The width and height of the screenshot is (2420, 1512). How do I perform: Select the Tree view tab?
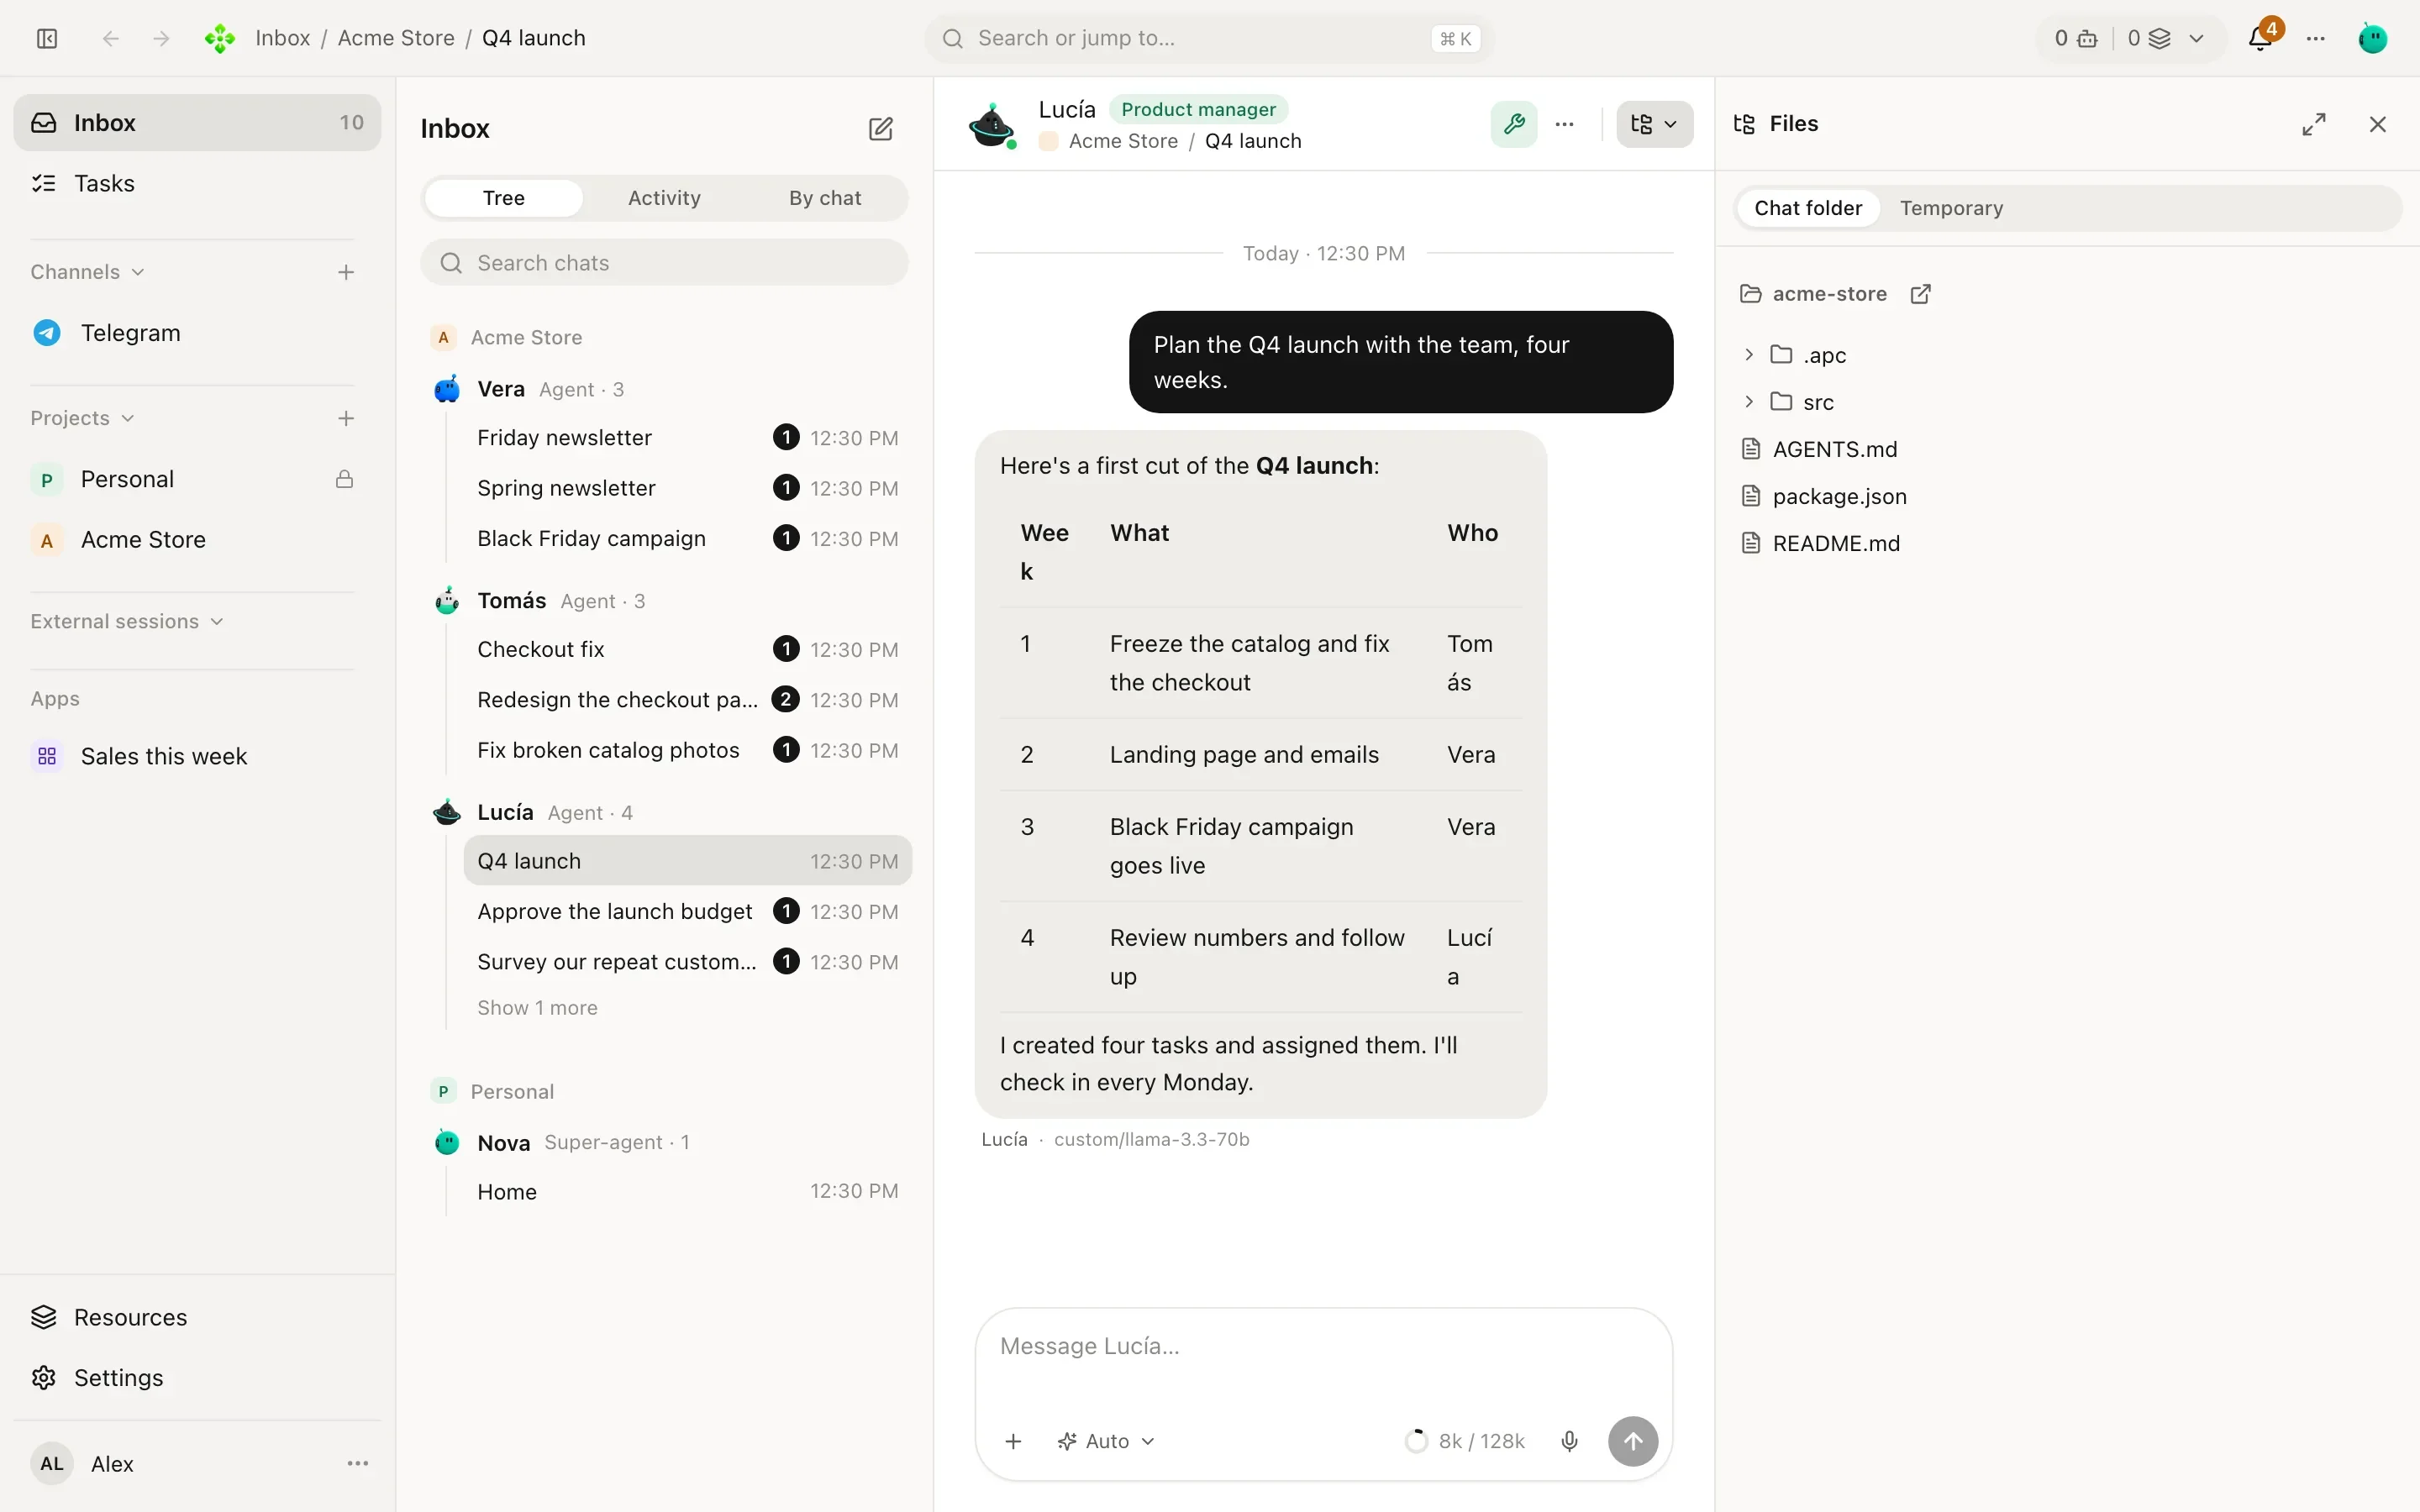(503, 198)
